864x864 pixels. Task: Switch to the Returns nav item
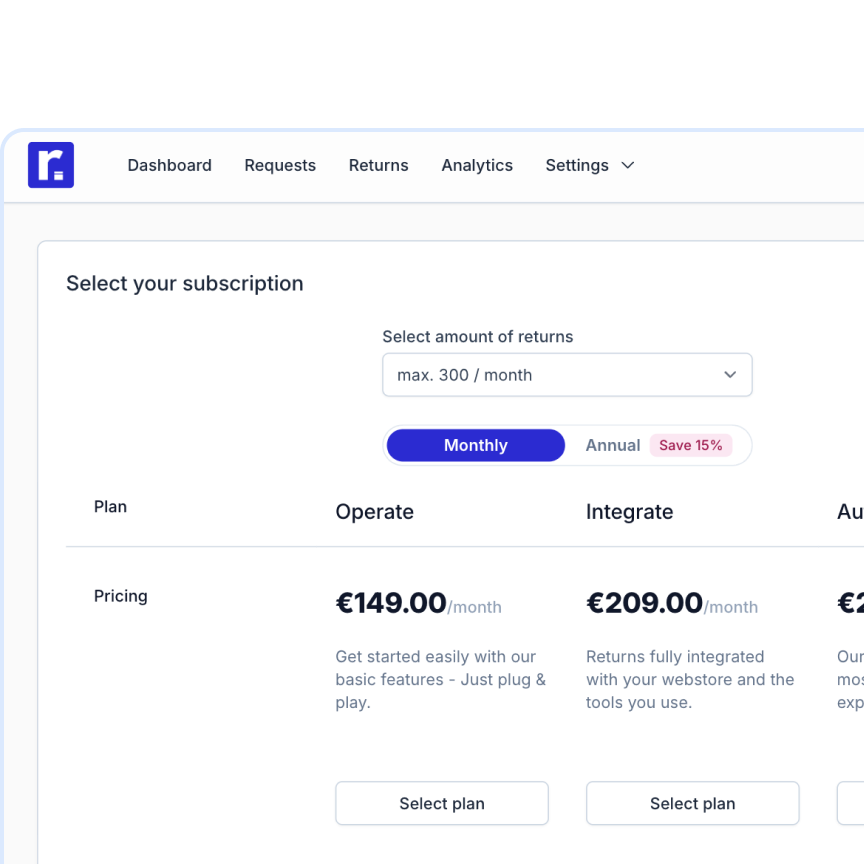point(378,165)
